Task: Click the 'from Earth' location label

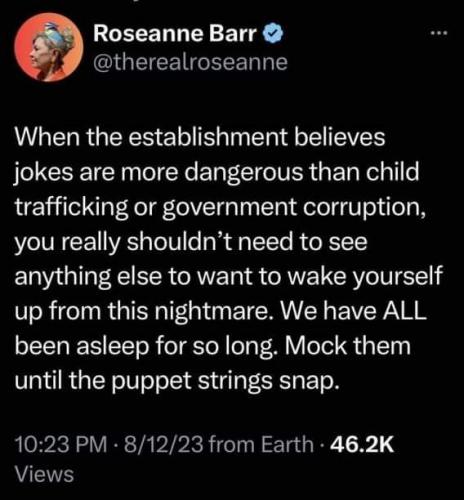Action: 262,445
